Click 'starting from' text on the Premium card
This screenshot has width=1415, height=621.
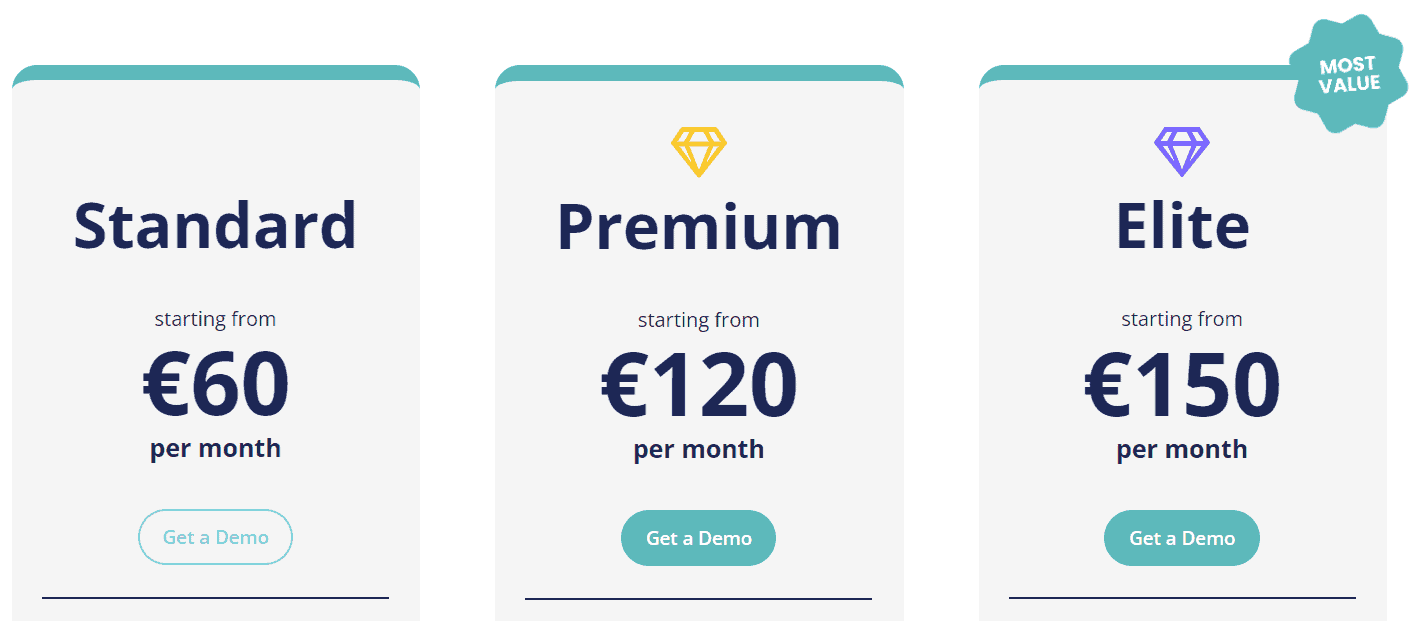[x=698, y=319]
